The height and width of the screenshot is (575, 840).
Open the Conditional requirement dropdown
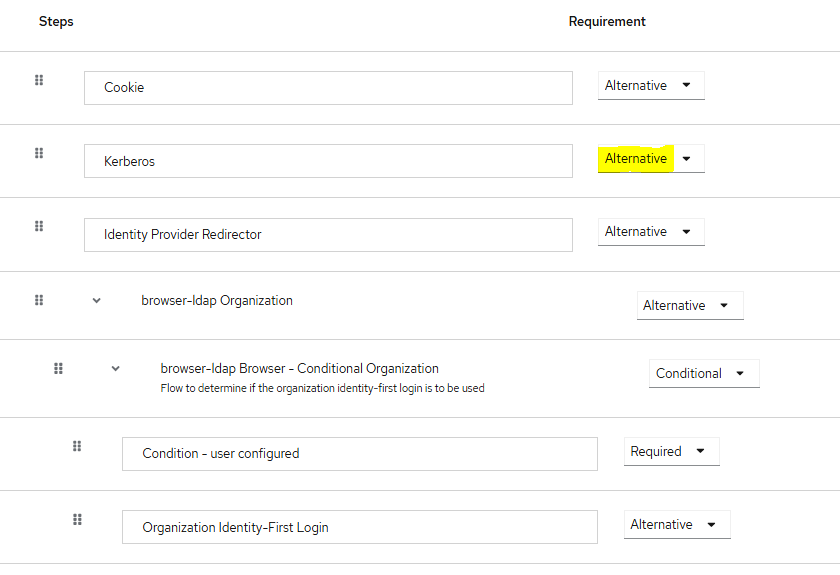click(x=703, y=374)
